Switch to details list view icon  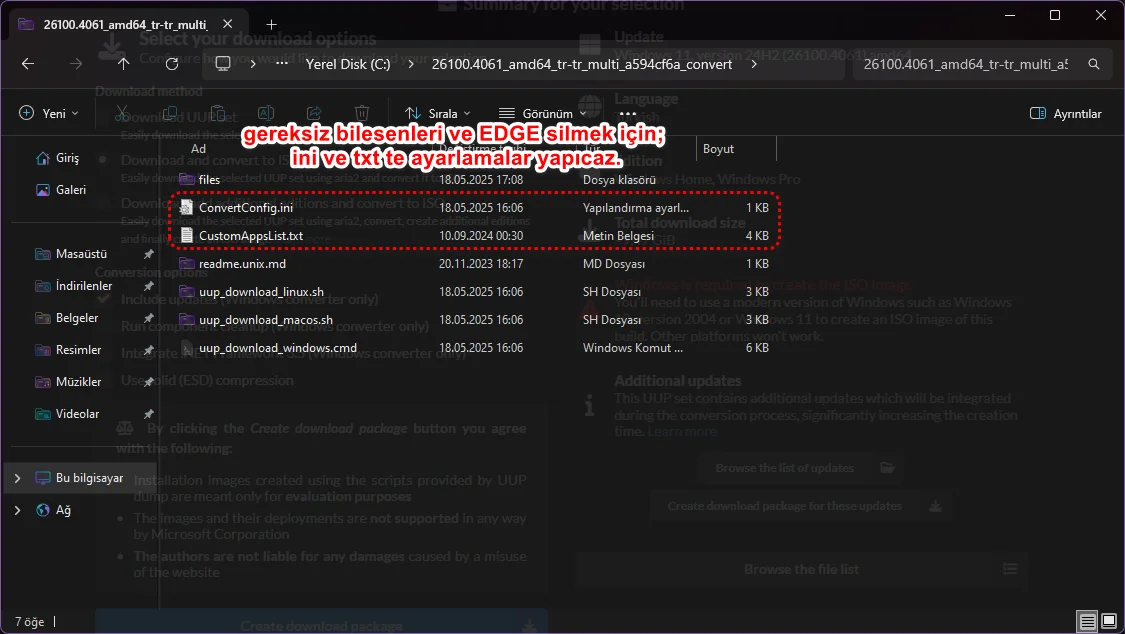[1088, 621]
